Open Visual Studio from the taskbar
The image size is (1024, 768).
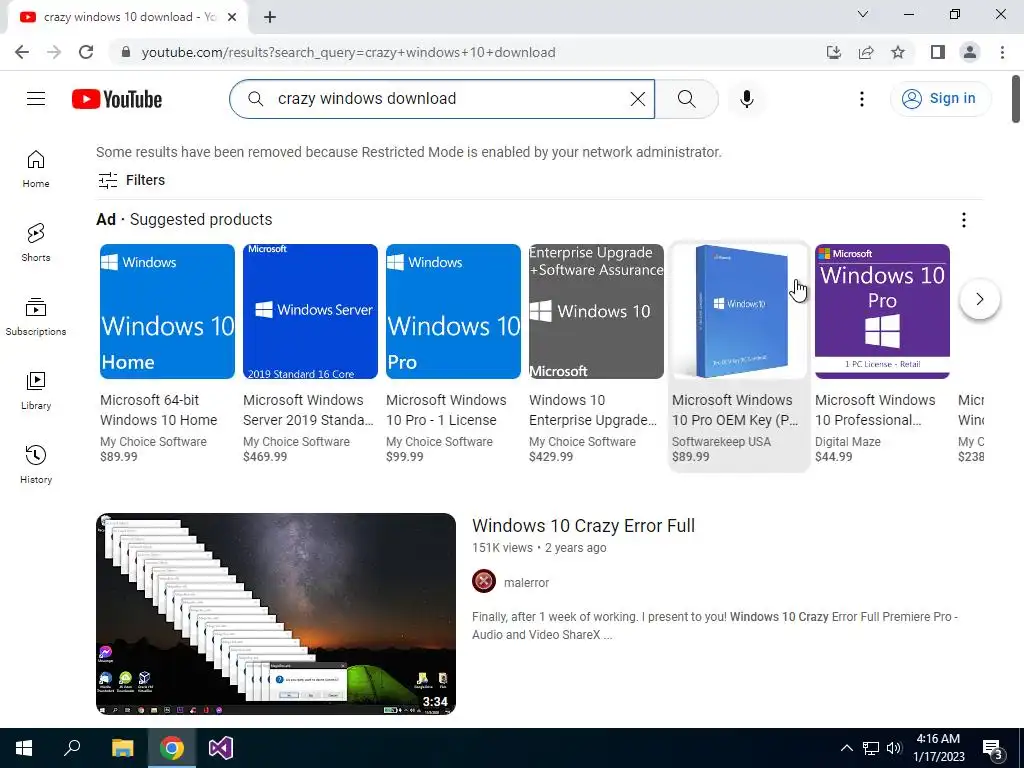tap(221, 748)
